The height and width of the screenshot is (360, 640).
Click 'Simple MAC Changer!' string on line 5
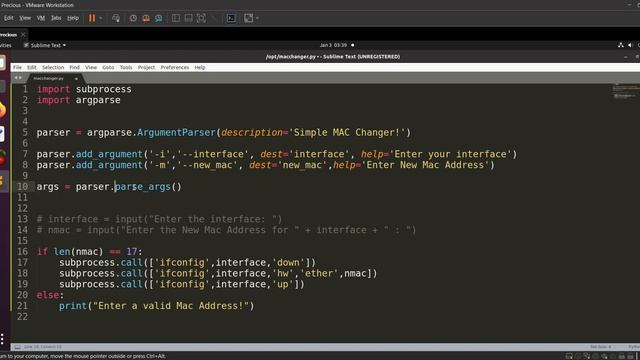tap(350, 133)
